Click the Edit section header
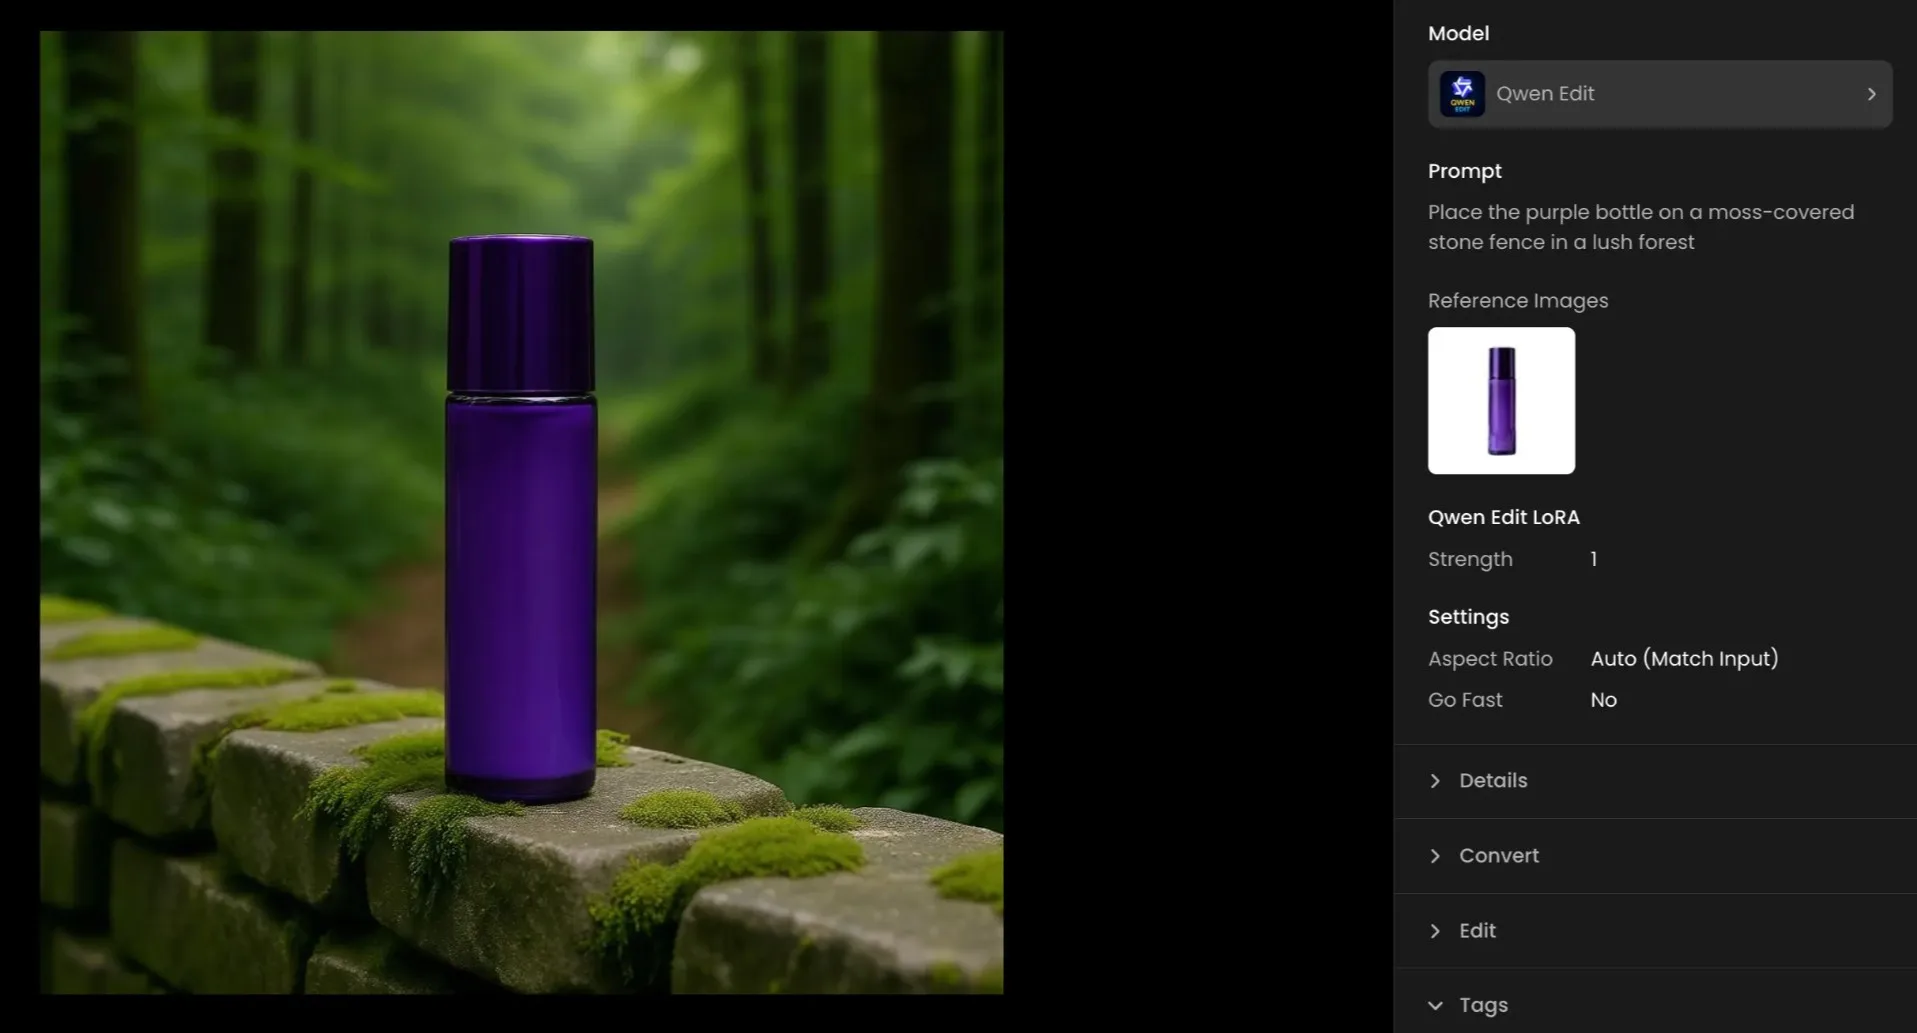 [x=1477, y=930]
